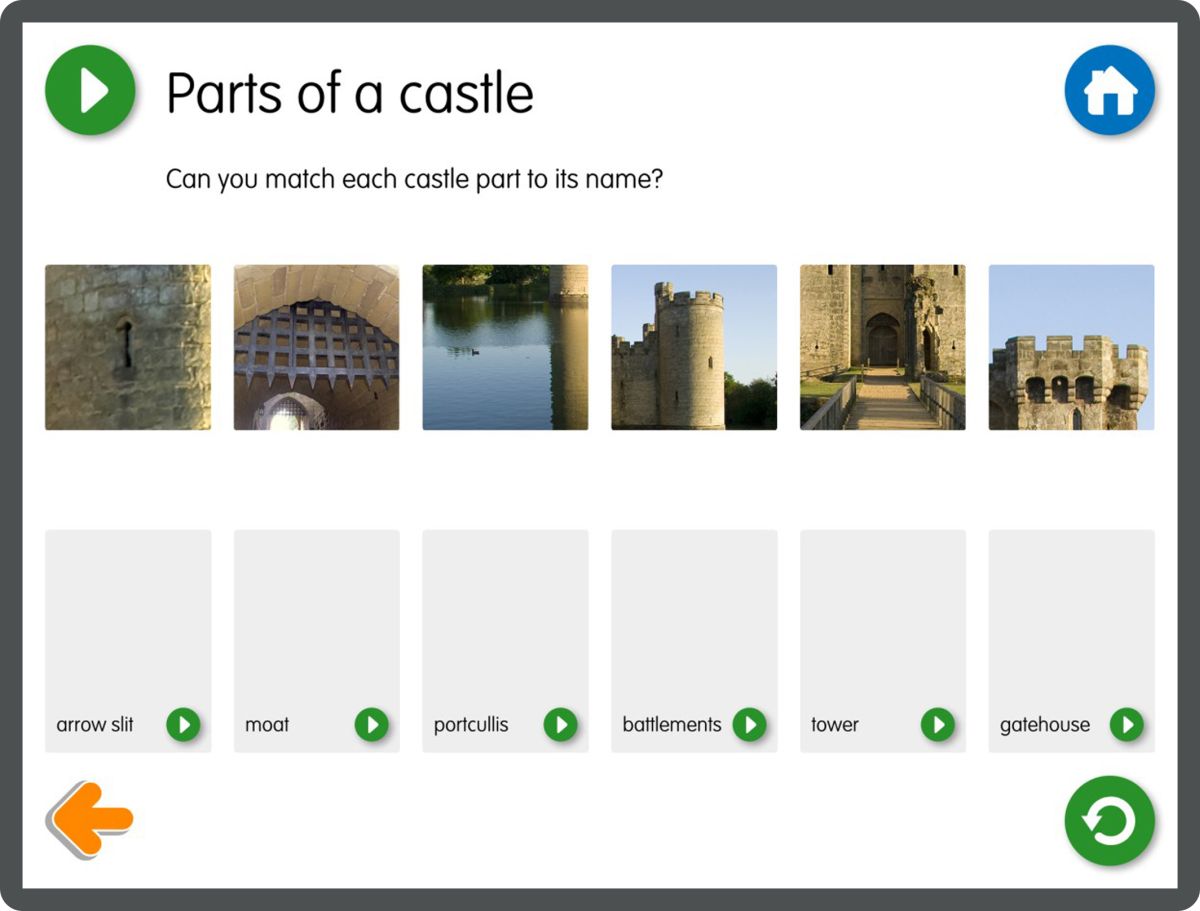Select the stone wall arrow slit photo
This screenshot has width=1200, height=911.
(x=128, y=347)
